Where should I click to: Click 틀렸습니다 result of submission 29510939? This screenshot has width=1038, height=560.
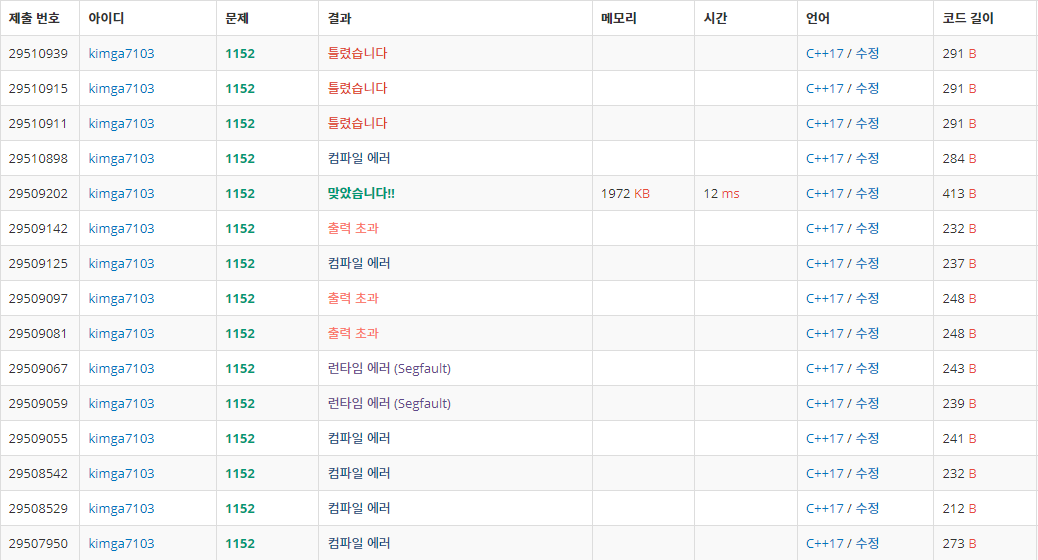(x=357, y=53)
